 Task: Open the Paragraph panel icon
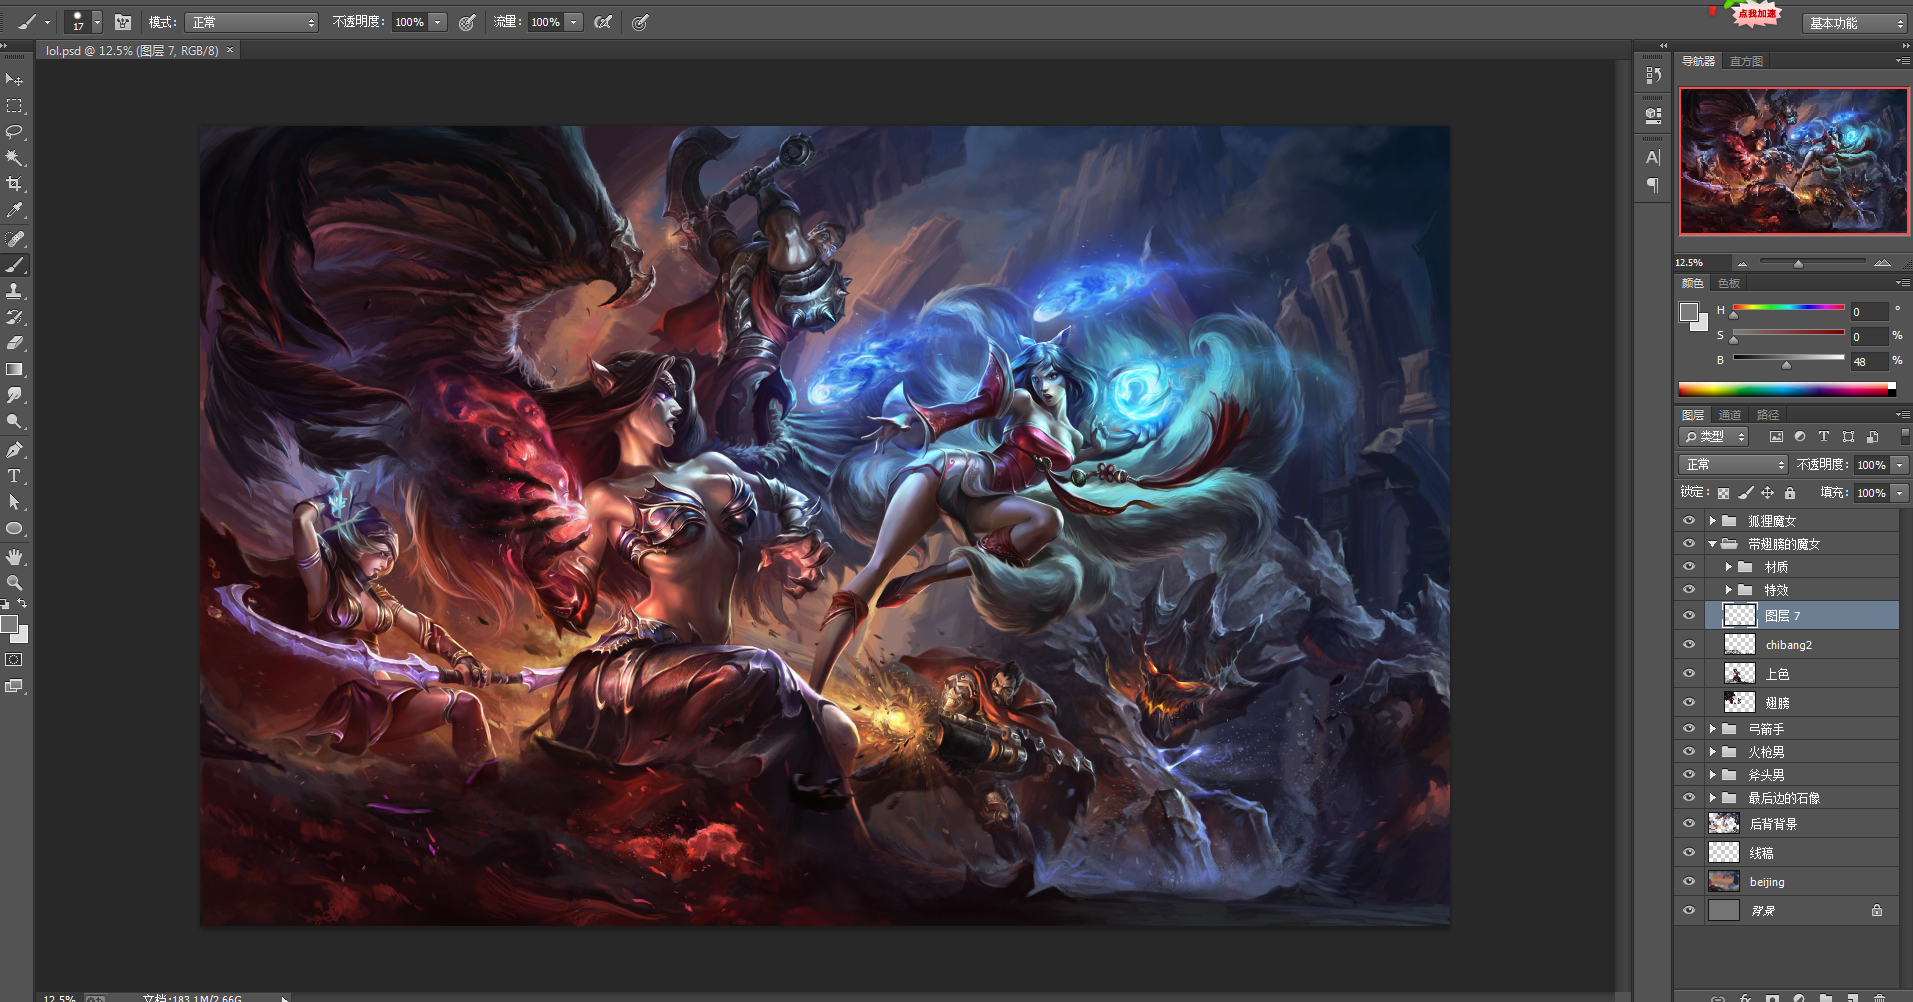[x=1653, y=185]
